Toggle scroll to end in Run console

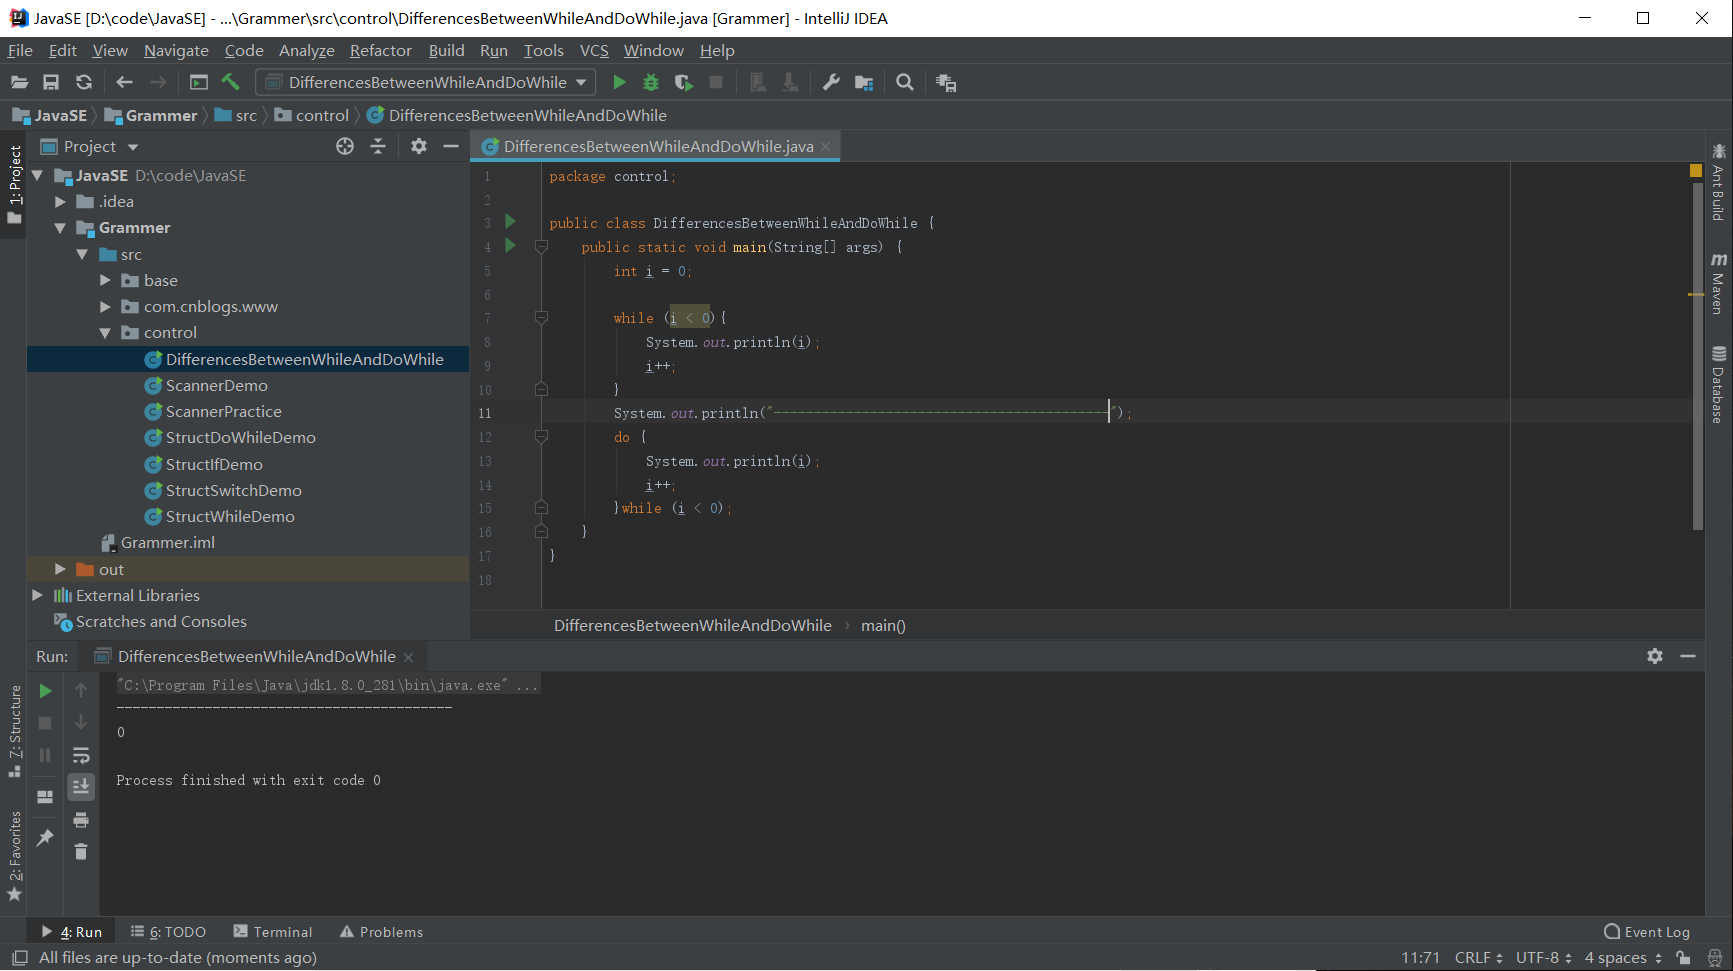(81, 787)
